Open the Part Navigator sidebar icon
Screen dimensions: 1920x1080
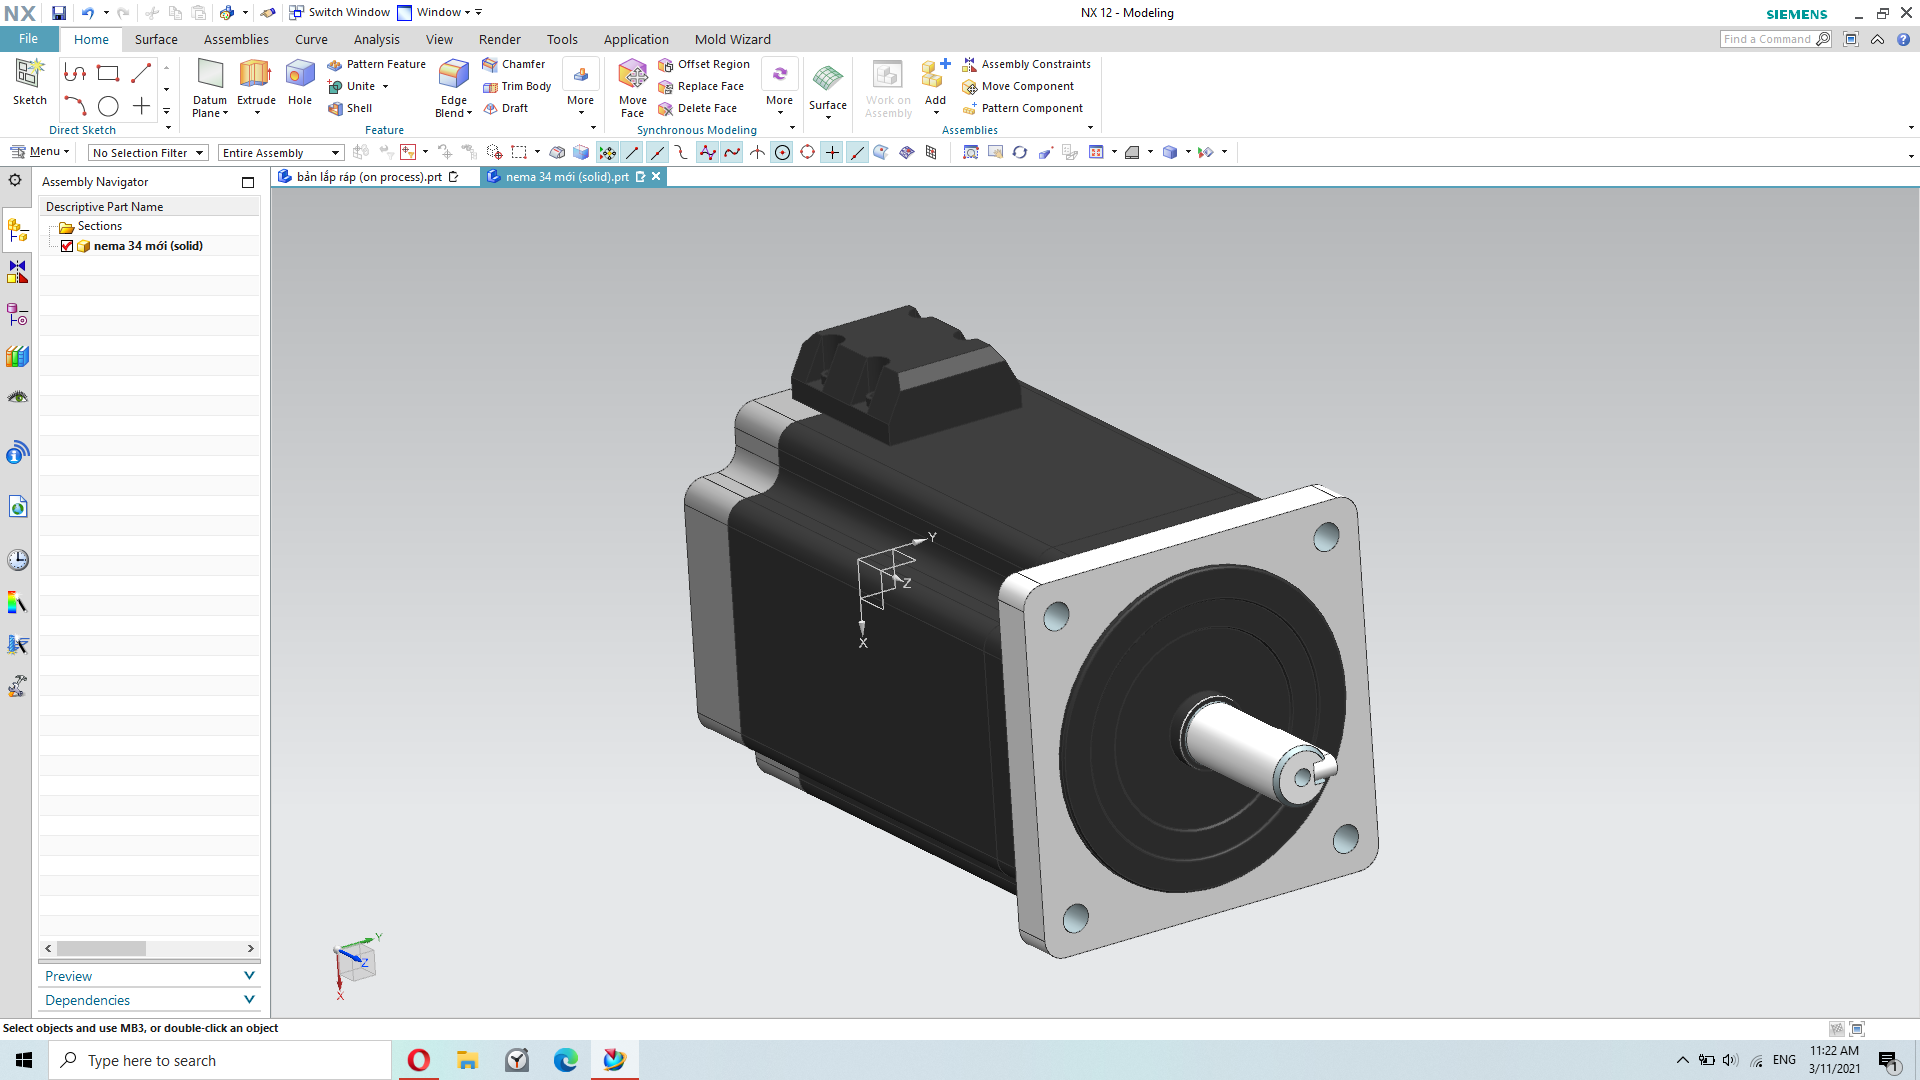click(17, 315)
